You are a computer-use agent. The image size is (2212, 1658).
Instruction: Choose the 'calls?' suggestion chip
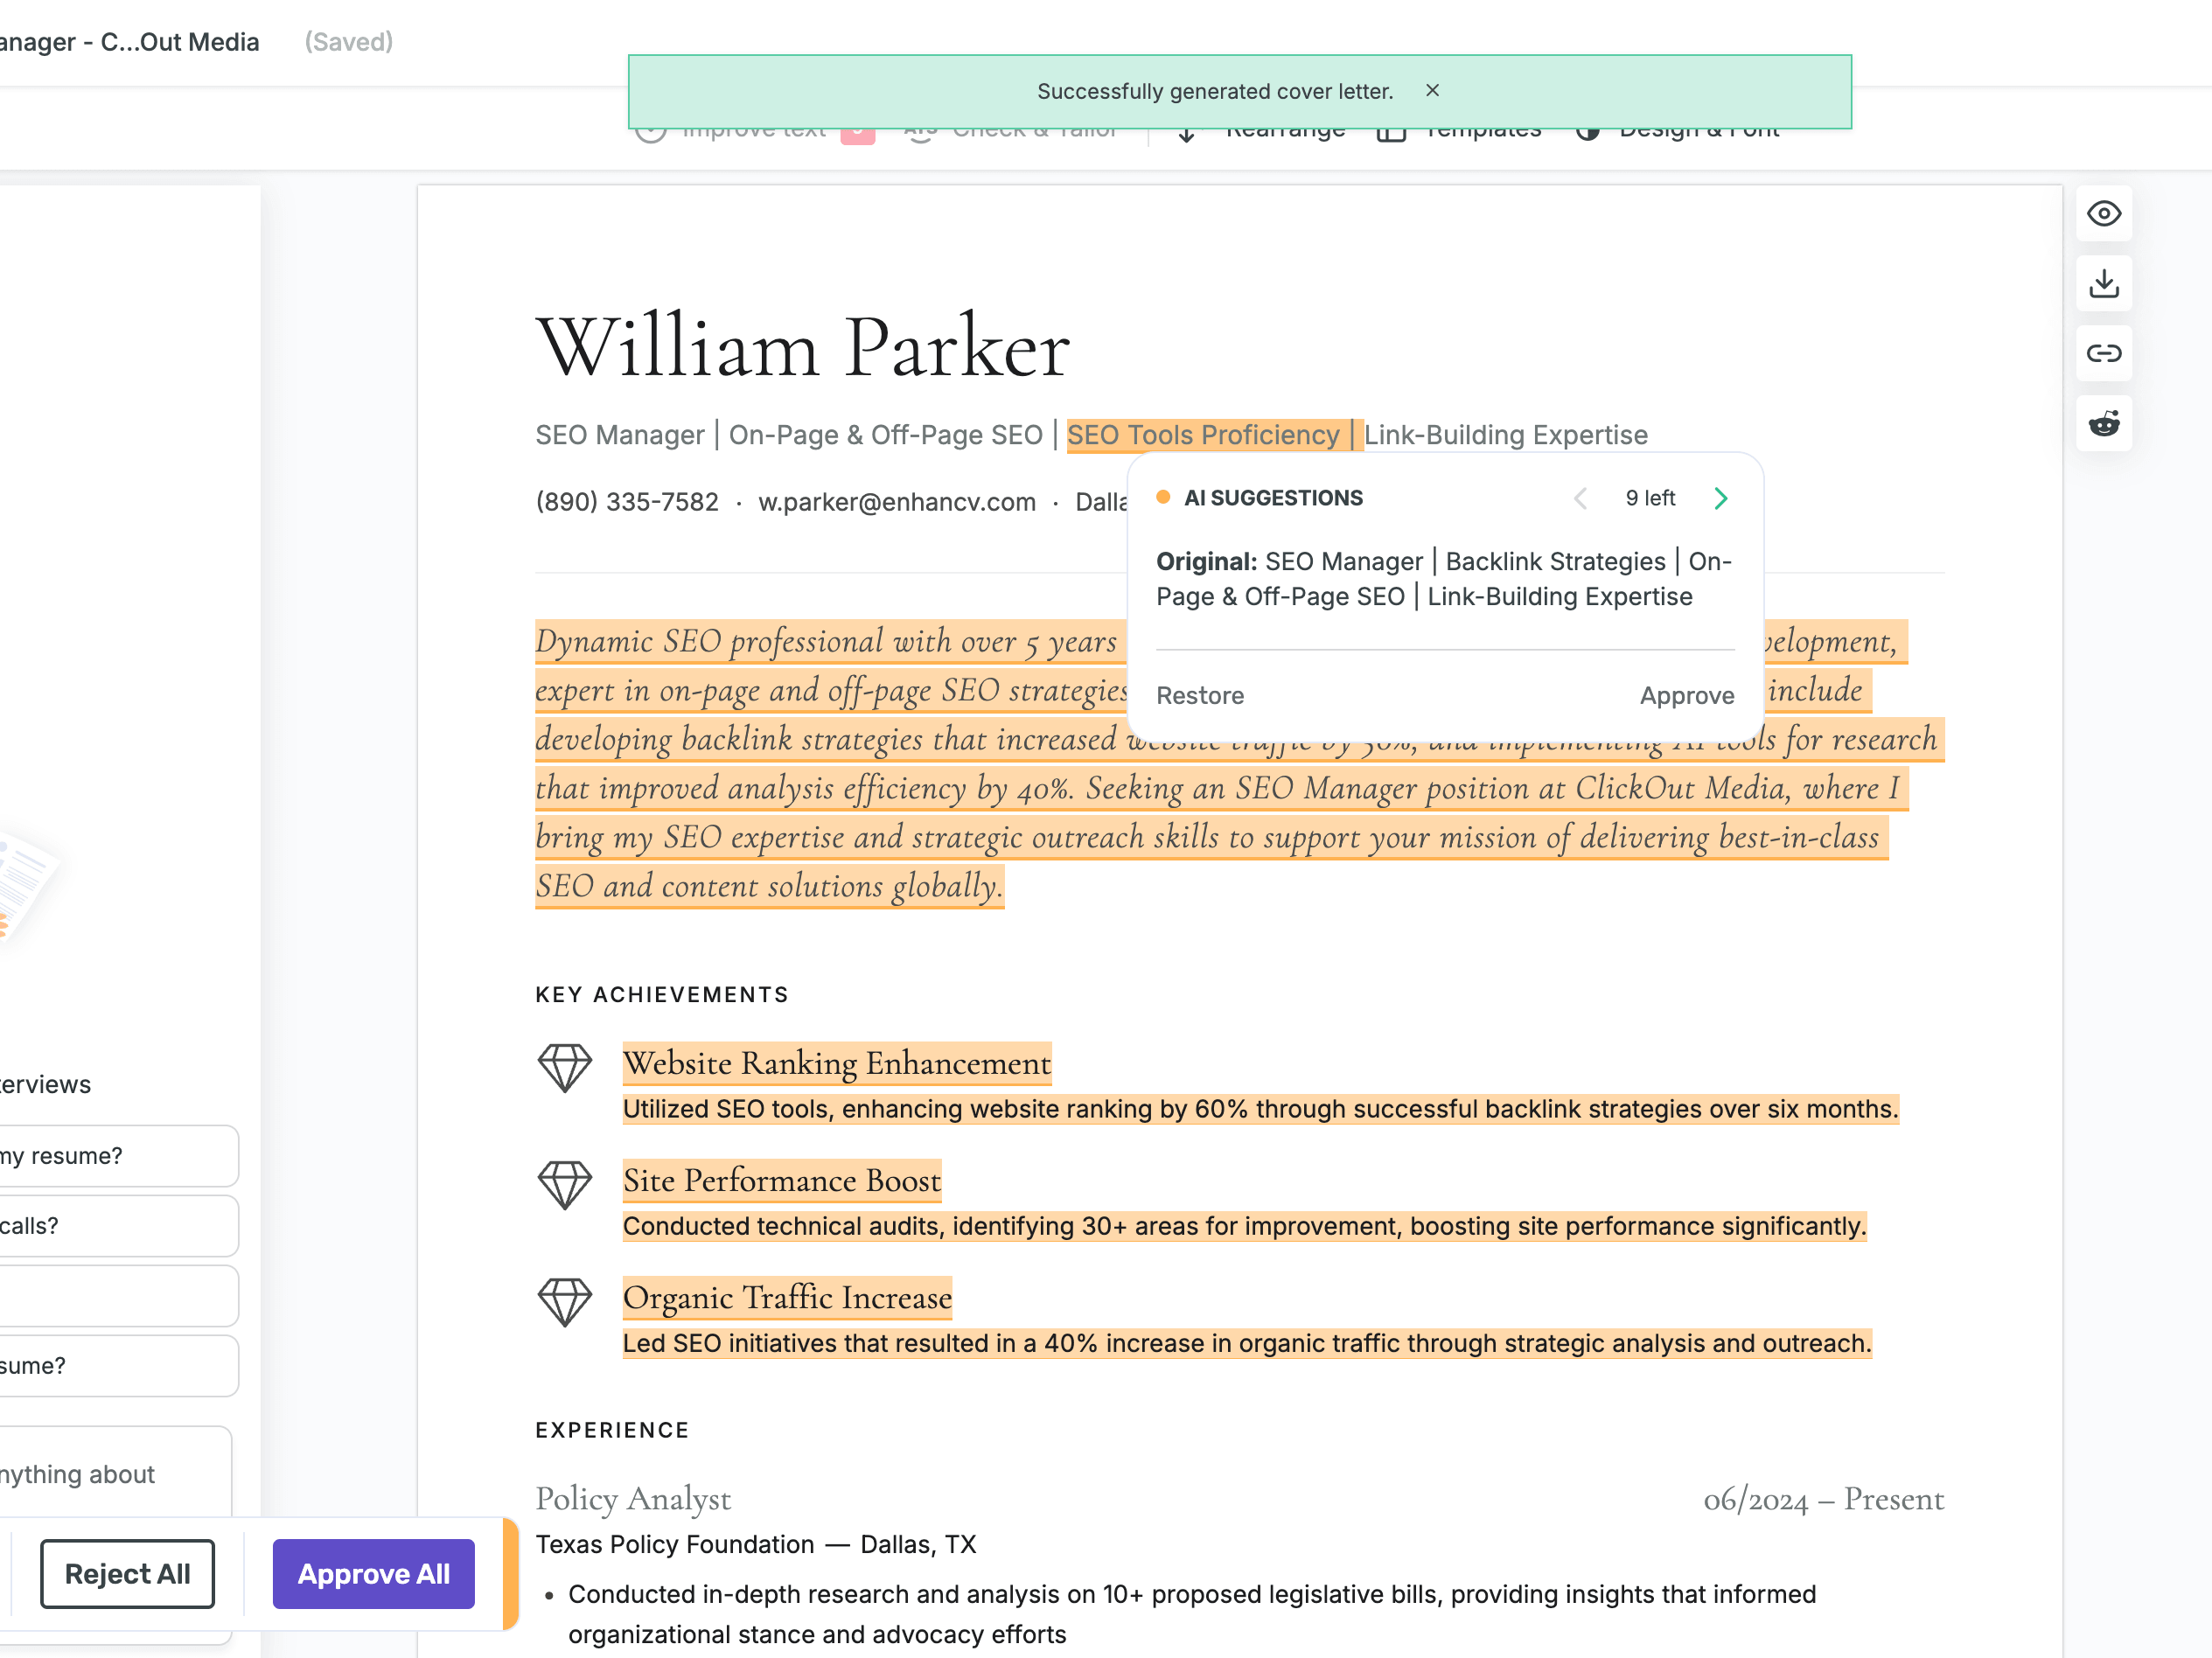pyautogui.click(x=117, y=1226)
